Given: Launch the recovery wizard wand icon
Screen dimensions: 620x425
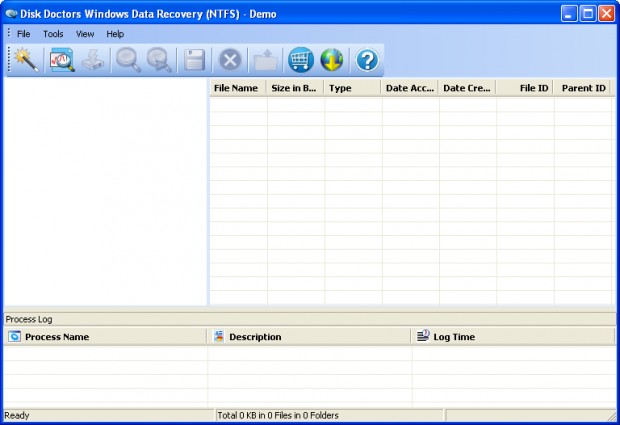Looking at the screenshot, I should [x=26, y=60].
